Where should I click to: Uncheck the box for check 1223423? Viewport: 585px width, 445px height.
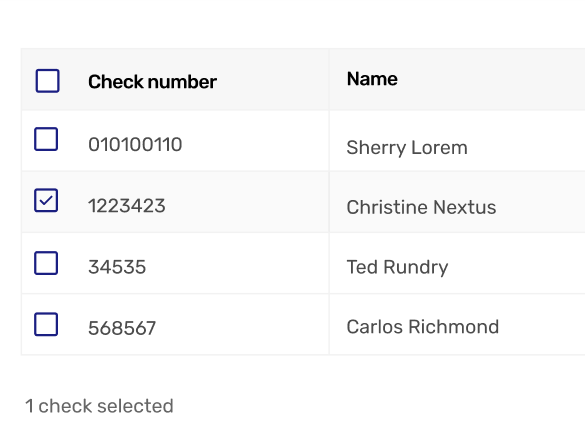point(46,200)
